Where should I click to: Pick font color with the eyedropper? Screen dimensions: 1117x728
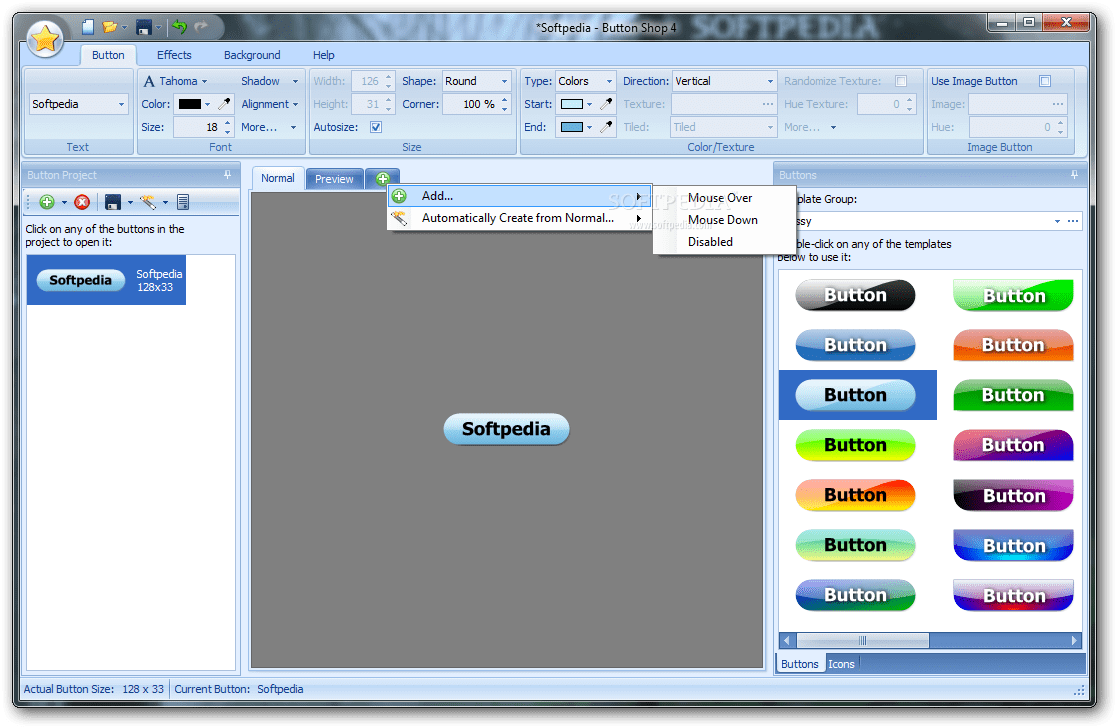pyautogui.click(x=224, y=104)
